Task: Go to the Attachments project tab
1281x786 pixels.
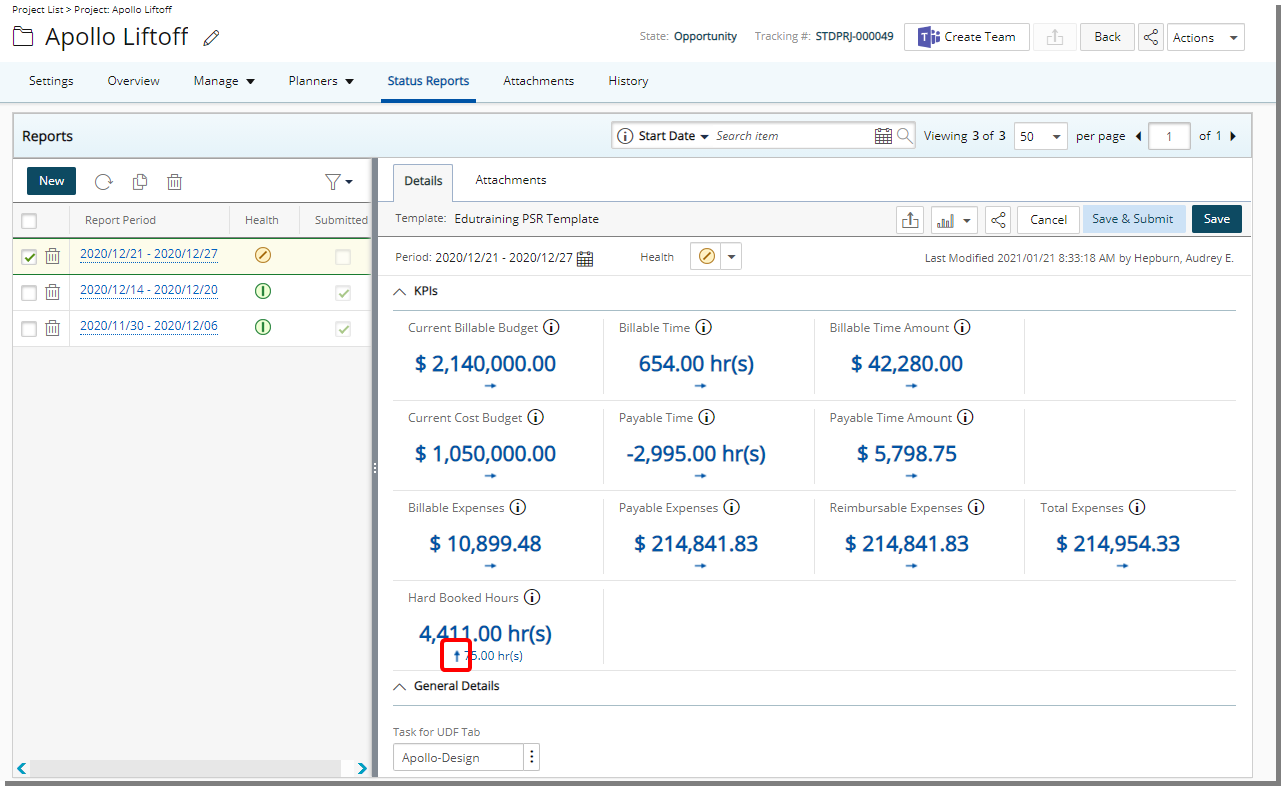Action: (538, 81)
